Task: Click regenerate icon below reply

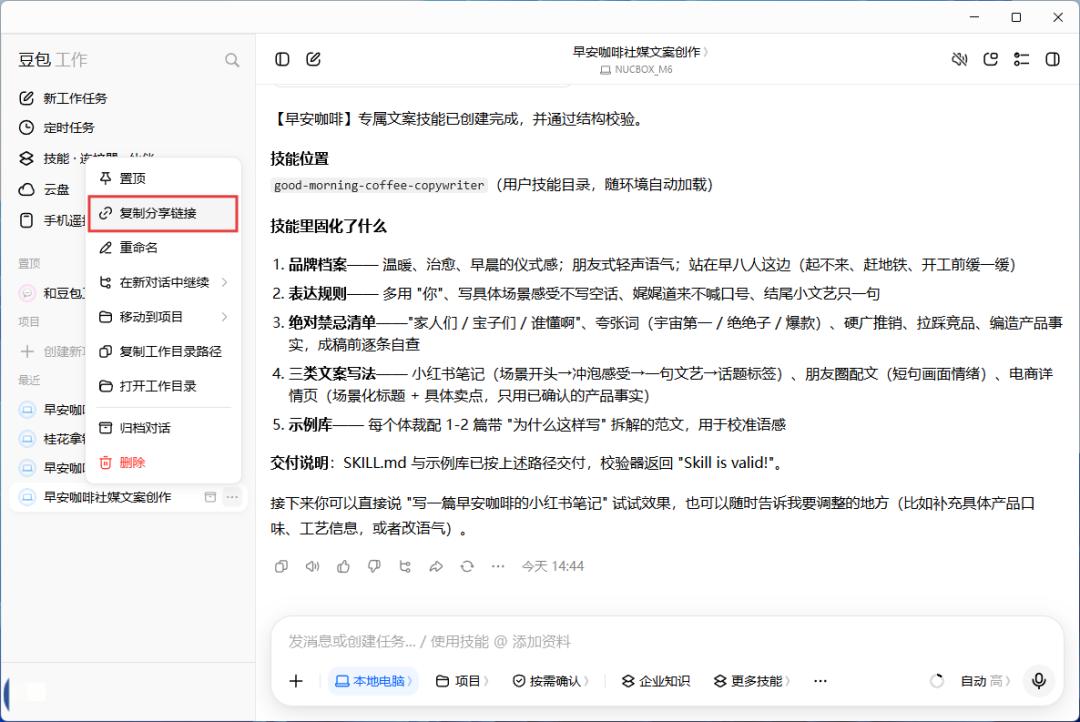Action: pos(467,566)
